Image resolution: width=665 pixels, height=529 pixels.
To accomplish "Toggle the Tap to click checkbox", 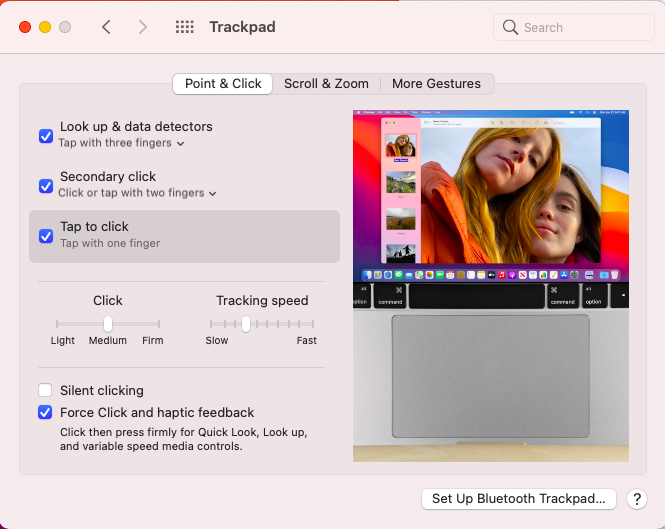I will (x=46, y=236).
